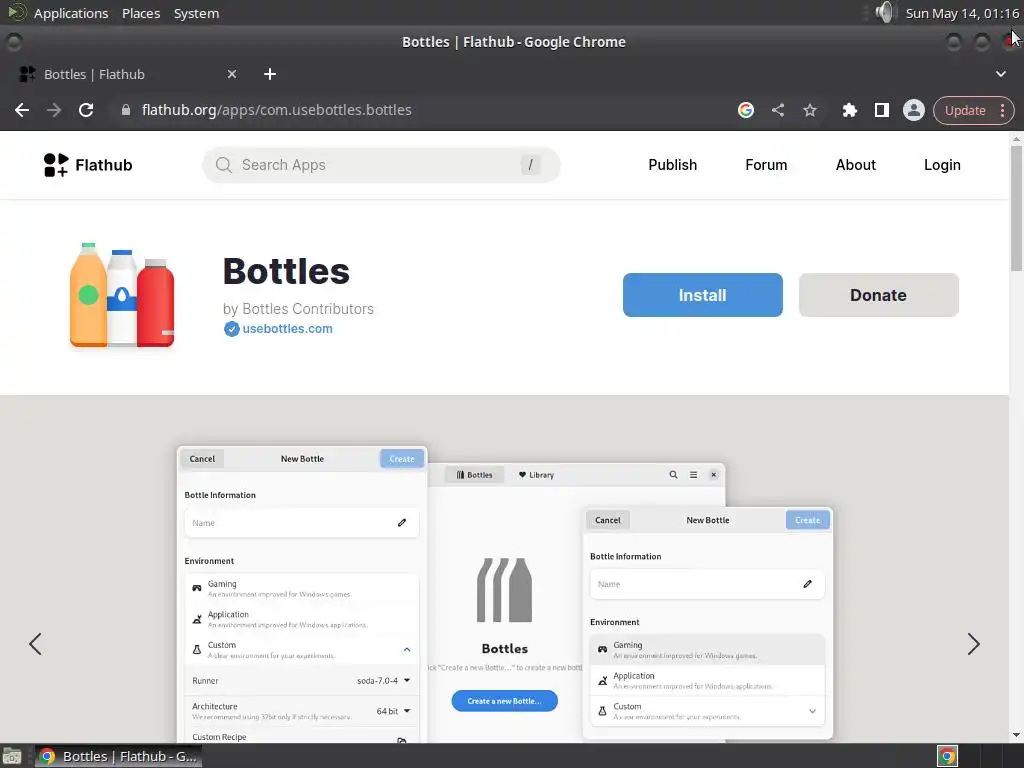Show next screenshot in carousel
Image resolution: width=1024 pixels, height=768 pixels.
(x=973, y=644)
